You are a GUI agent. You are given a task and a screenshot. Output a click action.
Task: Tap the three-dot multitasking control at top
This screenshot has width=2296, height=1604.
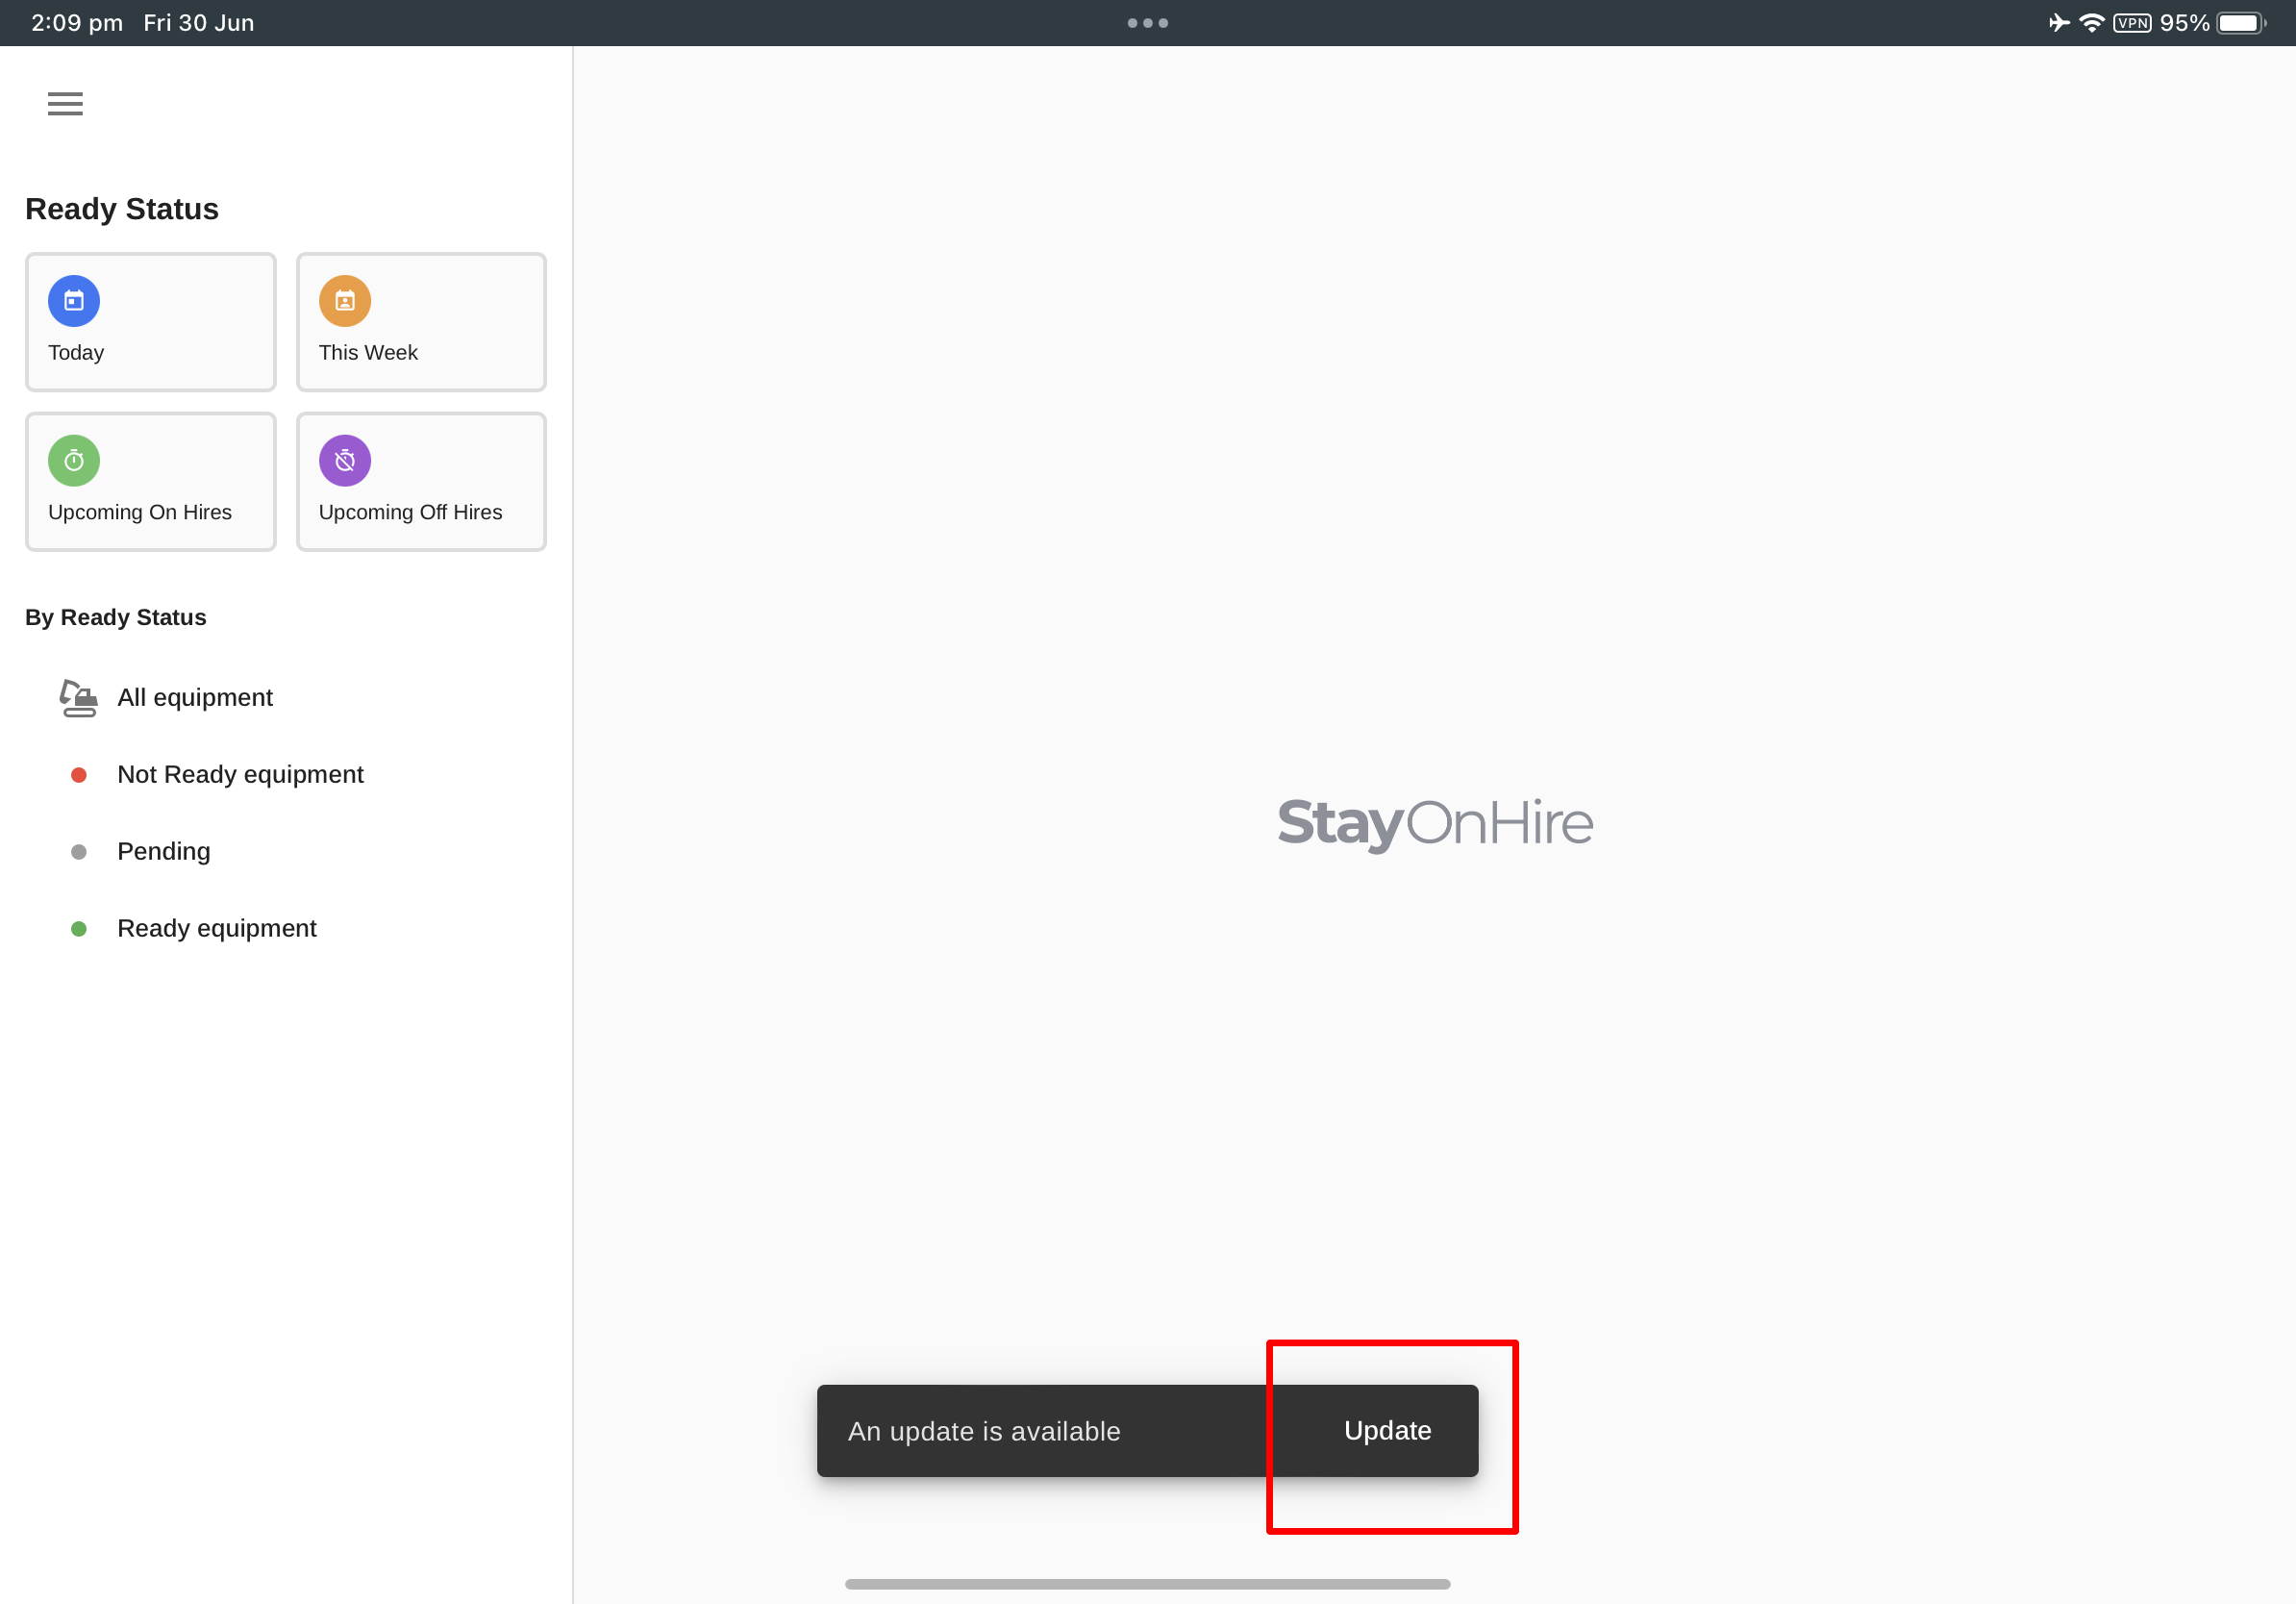(1148, 22)
